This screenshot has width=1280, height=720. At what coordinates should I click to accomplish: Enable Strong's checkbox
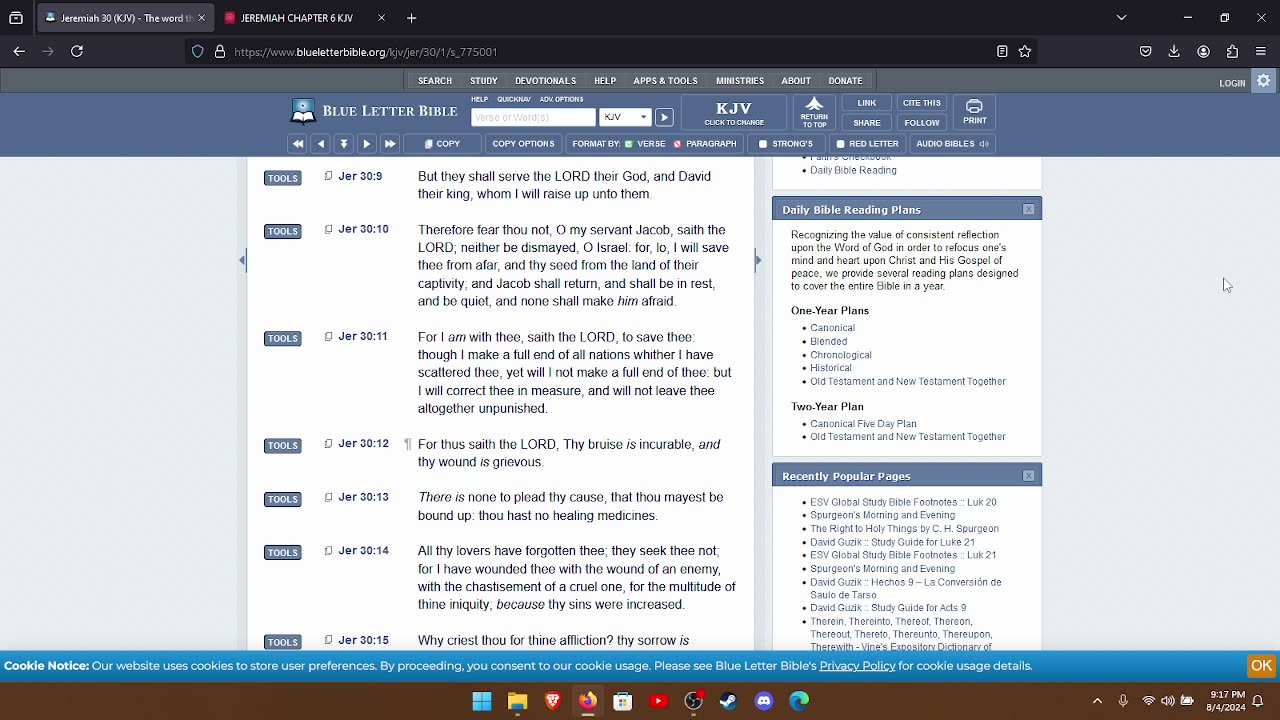click(763, 144)
